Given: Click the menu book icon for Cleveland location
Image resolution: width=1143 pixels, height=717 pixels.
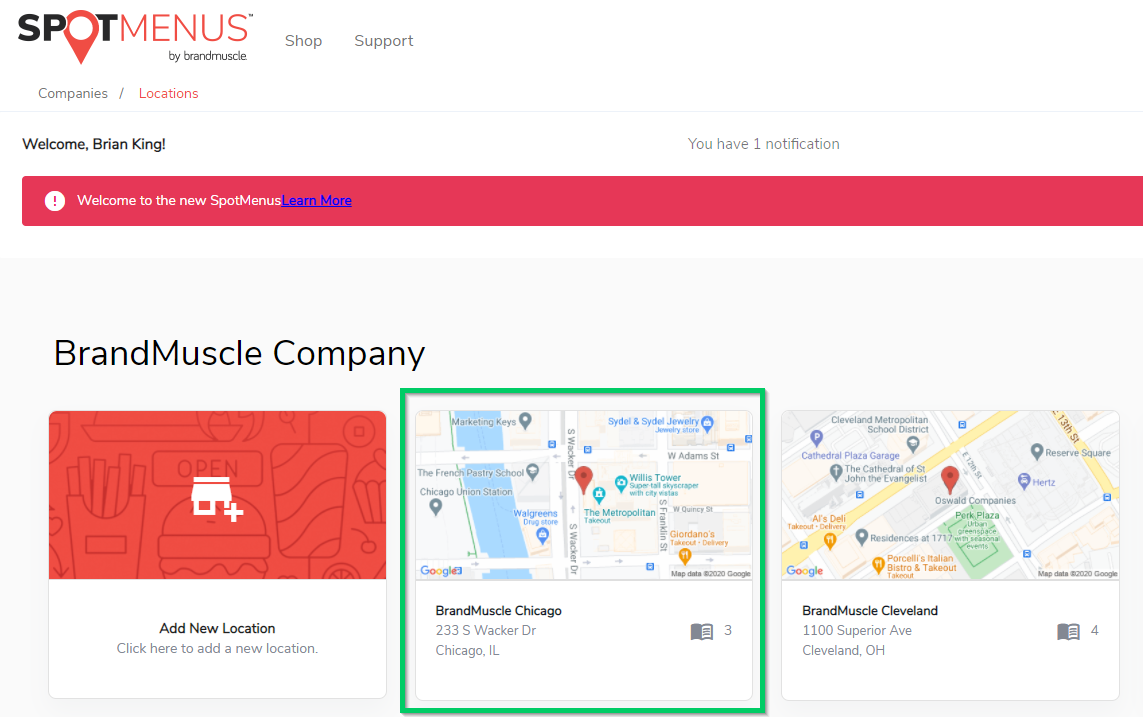Looking at the screenshot, I should 1068,631.
